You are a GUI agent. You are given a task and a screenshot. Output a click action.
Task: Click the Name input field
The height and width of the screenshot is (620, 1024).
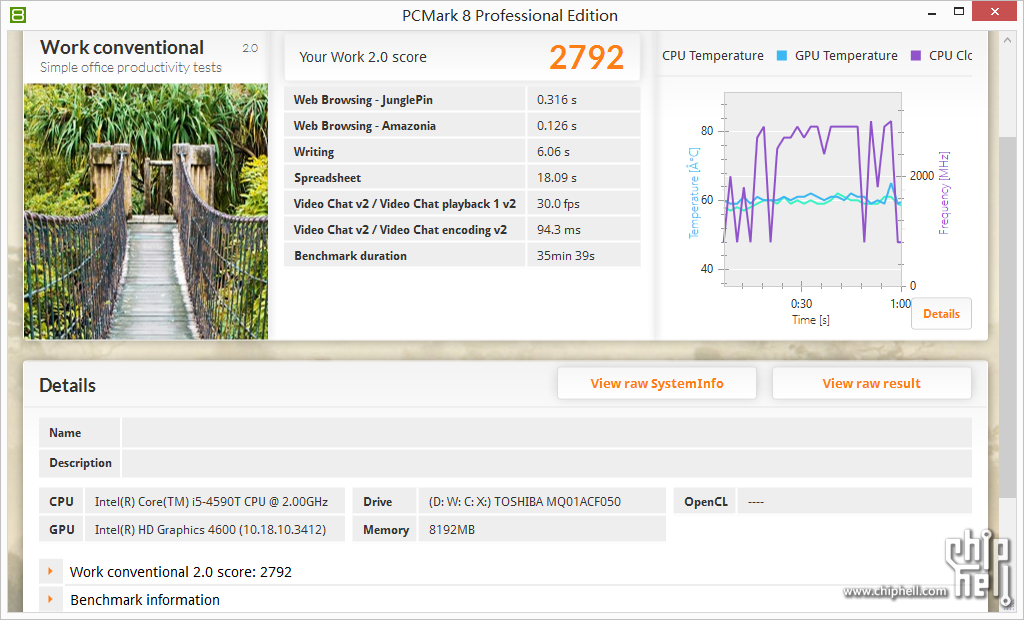coord(547,432)
